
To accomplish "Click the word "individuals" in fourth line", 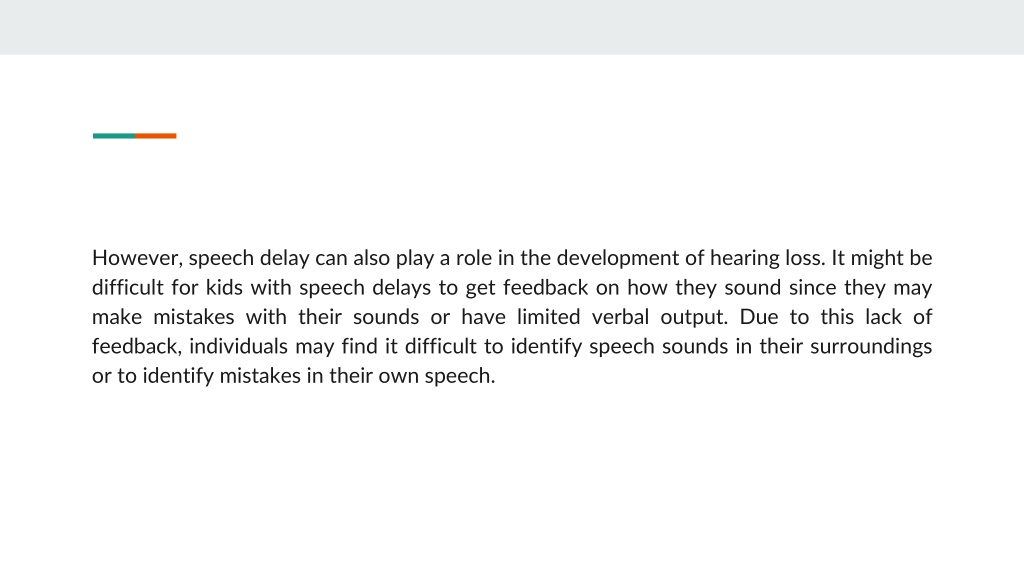I will [x=238, y=346].
